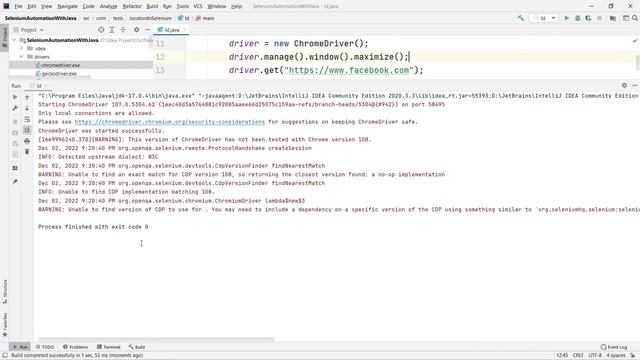
Task: Collapse the SeleniumAutomationWithJava root node
Action: tap(14, 40)
